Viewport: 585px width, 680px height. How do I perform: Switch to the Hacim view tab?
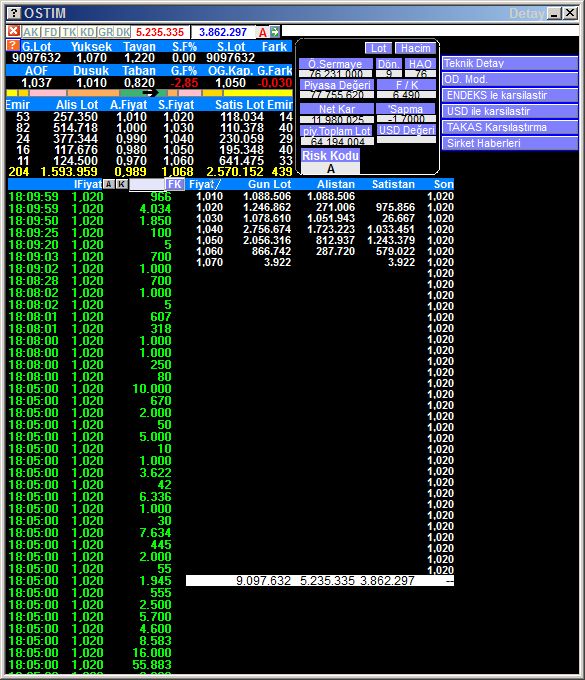pyautogui.click(x=415, y=48)
